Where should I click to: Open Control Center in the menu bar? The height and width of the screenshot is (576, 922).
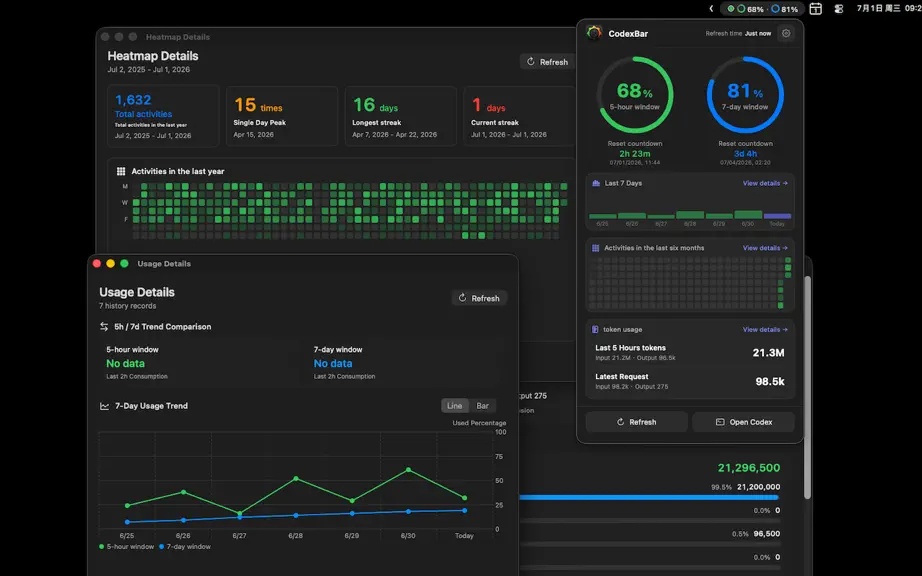[839, 9]
